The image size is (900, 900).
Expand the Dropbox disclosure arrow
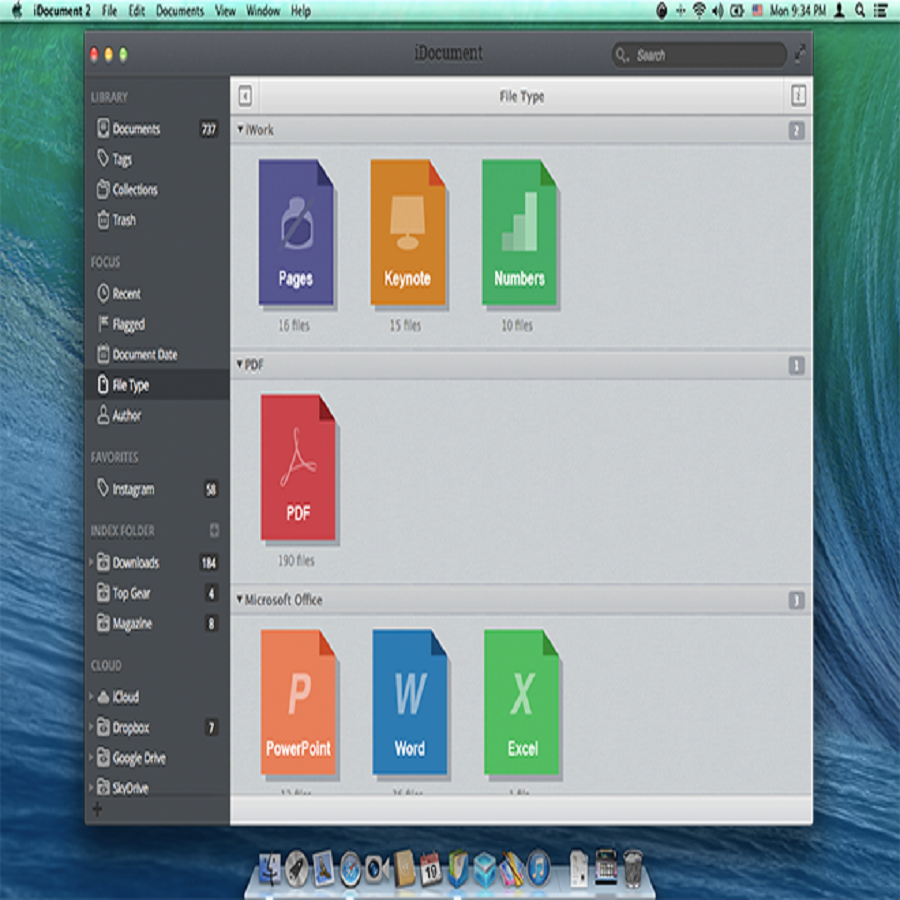pyautogui.click(x=91, y=727)
